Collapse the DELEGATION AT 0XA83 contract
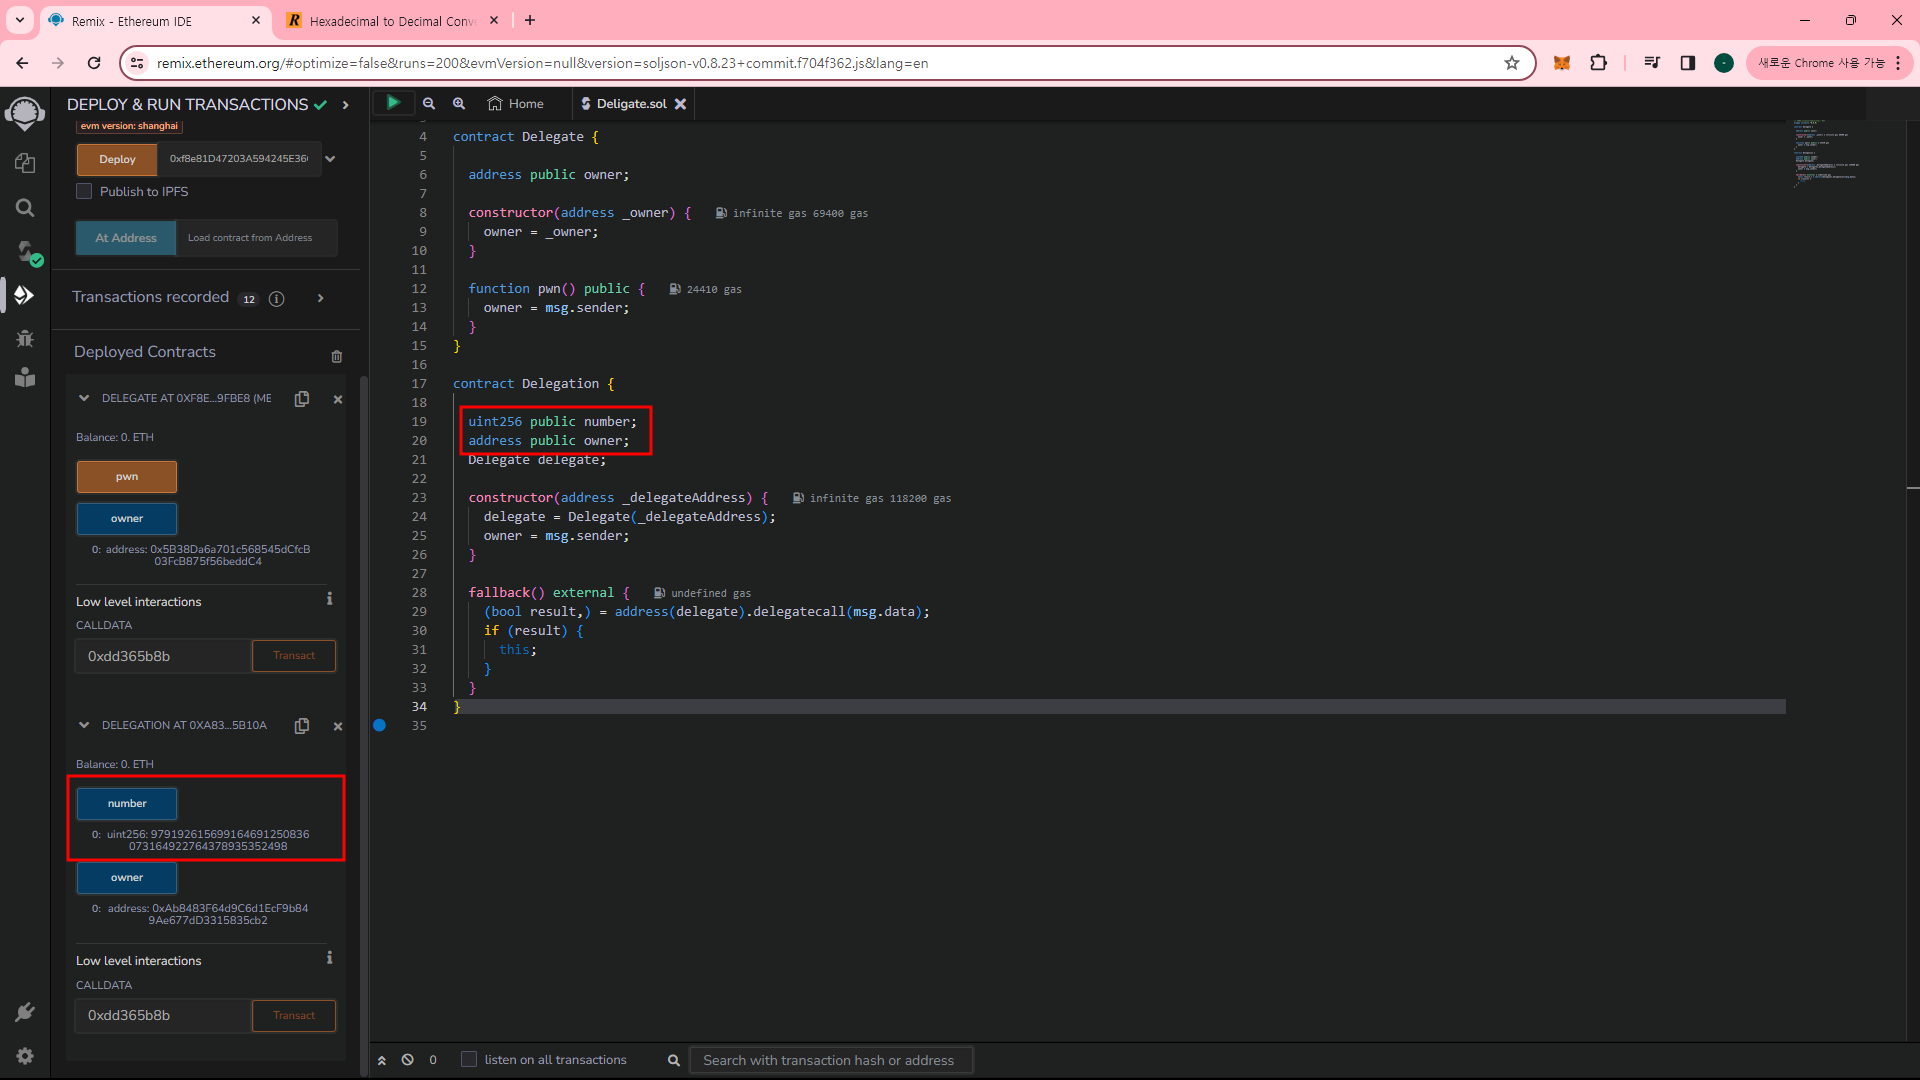The width and height of the screenshot is (1920, 1080). point(84,725)
